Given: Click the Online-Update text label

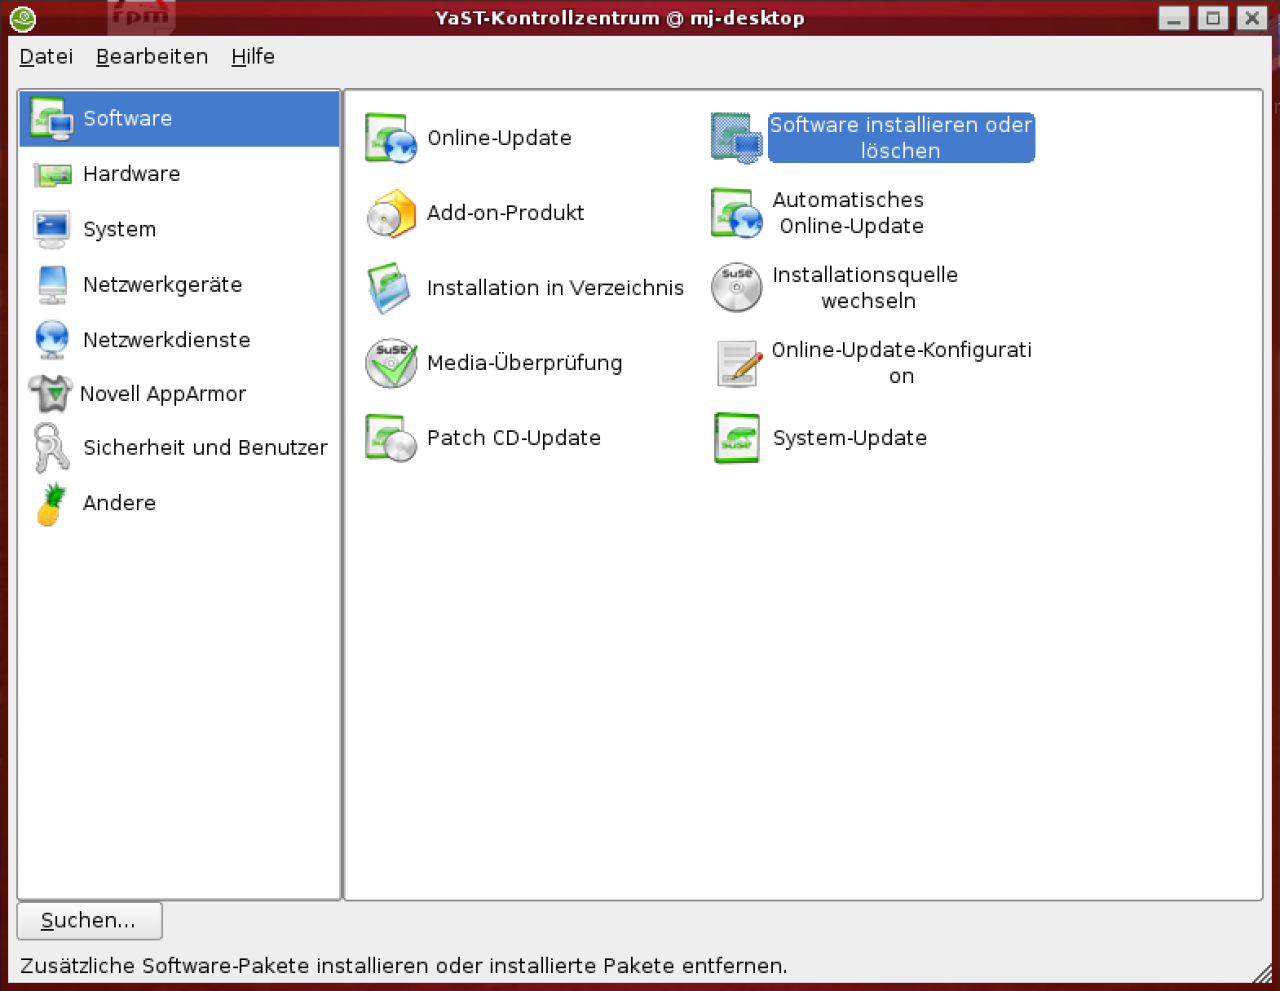Looking at the screenshot, I should click(x=499, y=138).
